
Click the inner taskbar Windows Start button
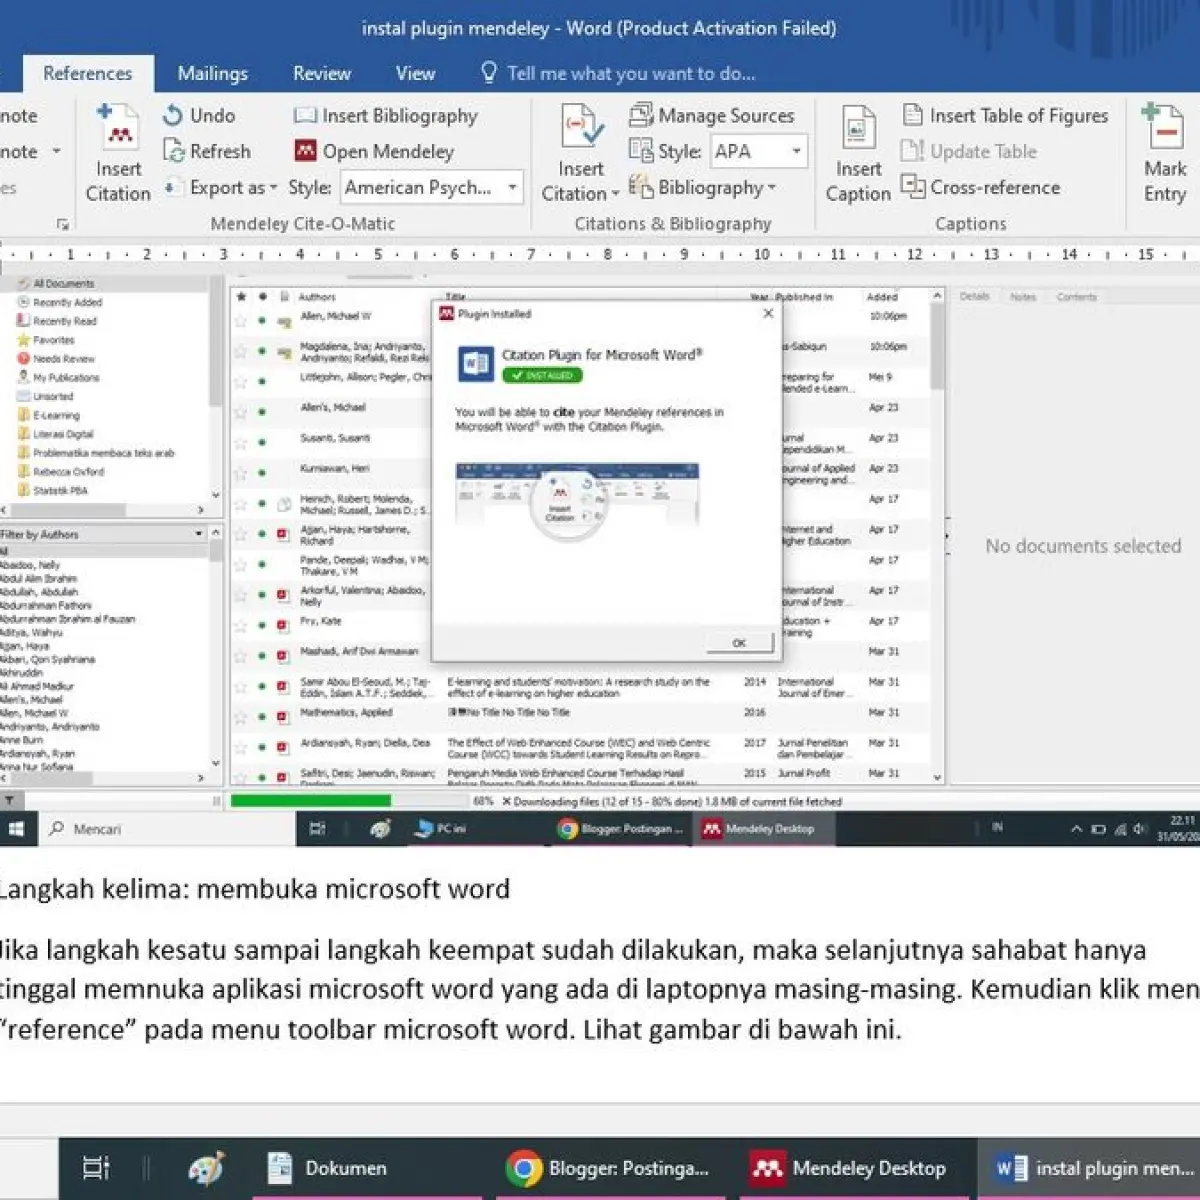(17, 829)
